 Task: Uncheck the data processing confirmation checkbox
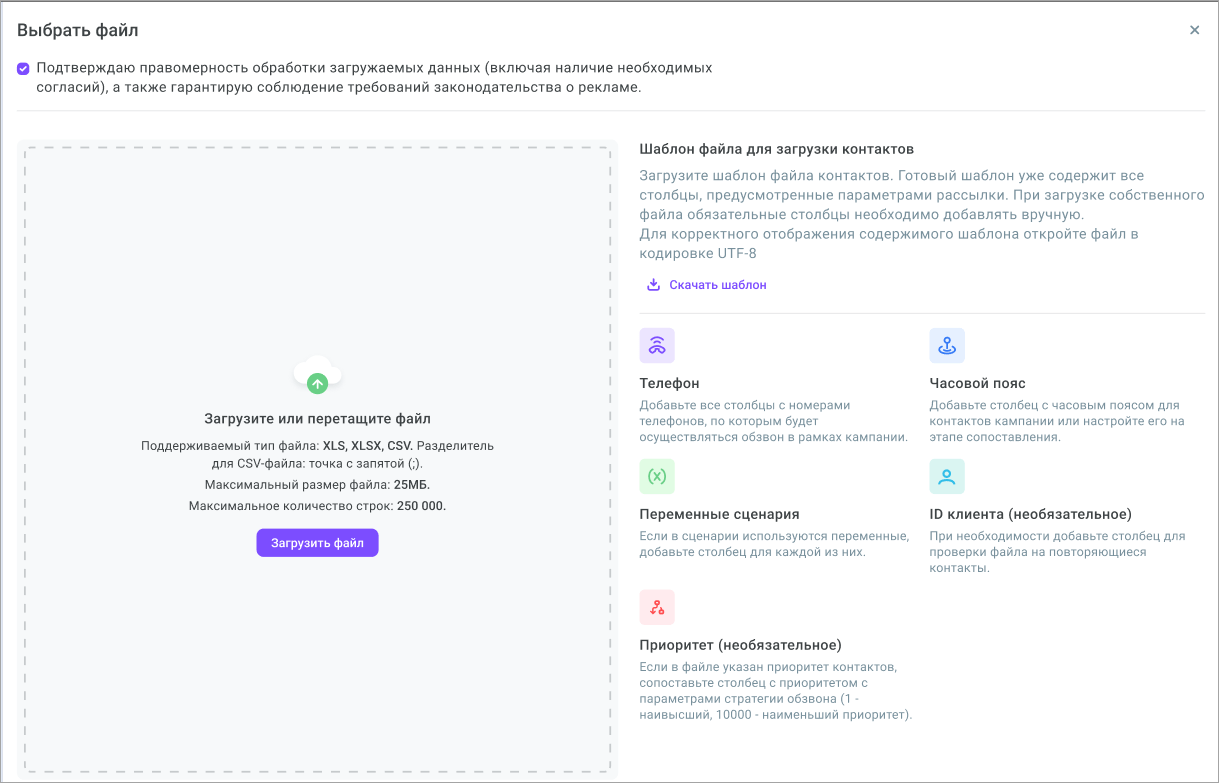click(23, 69)
